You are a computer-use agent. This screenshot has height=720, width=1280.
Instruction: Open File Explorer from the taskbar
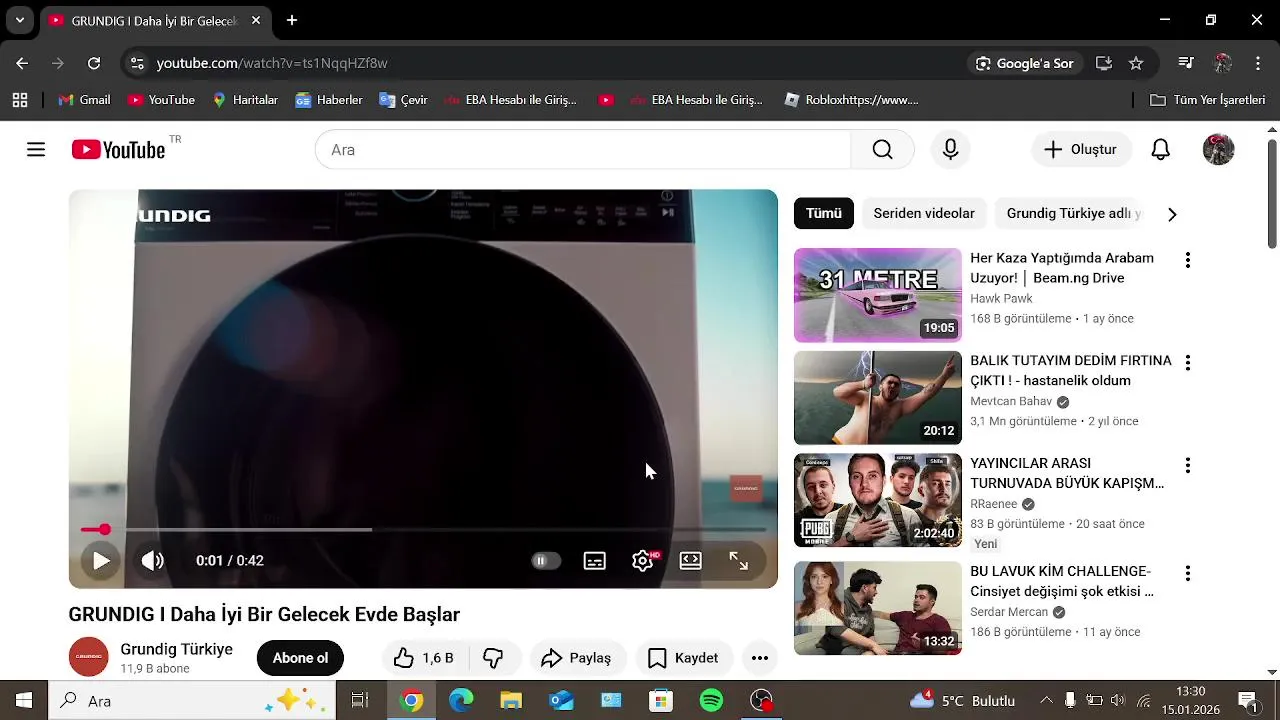pos(511,701)
